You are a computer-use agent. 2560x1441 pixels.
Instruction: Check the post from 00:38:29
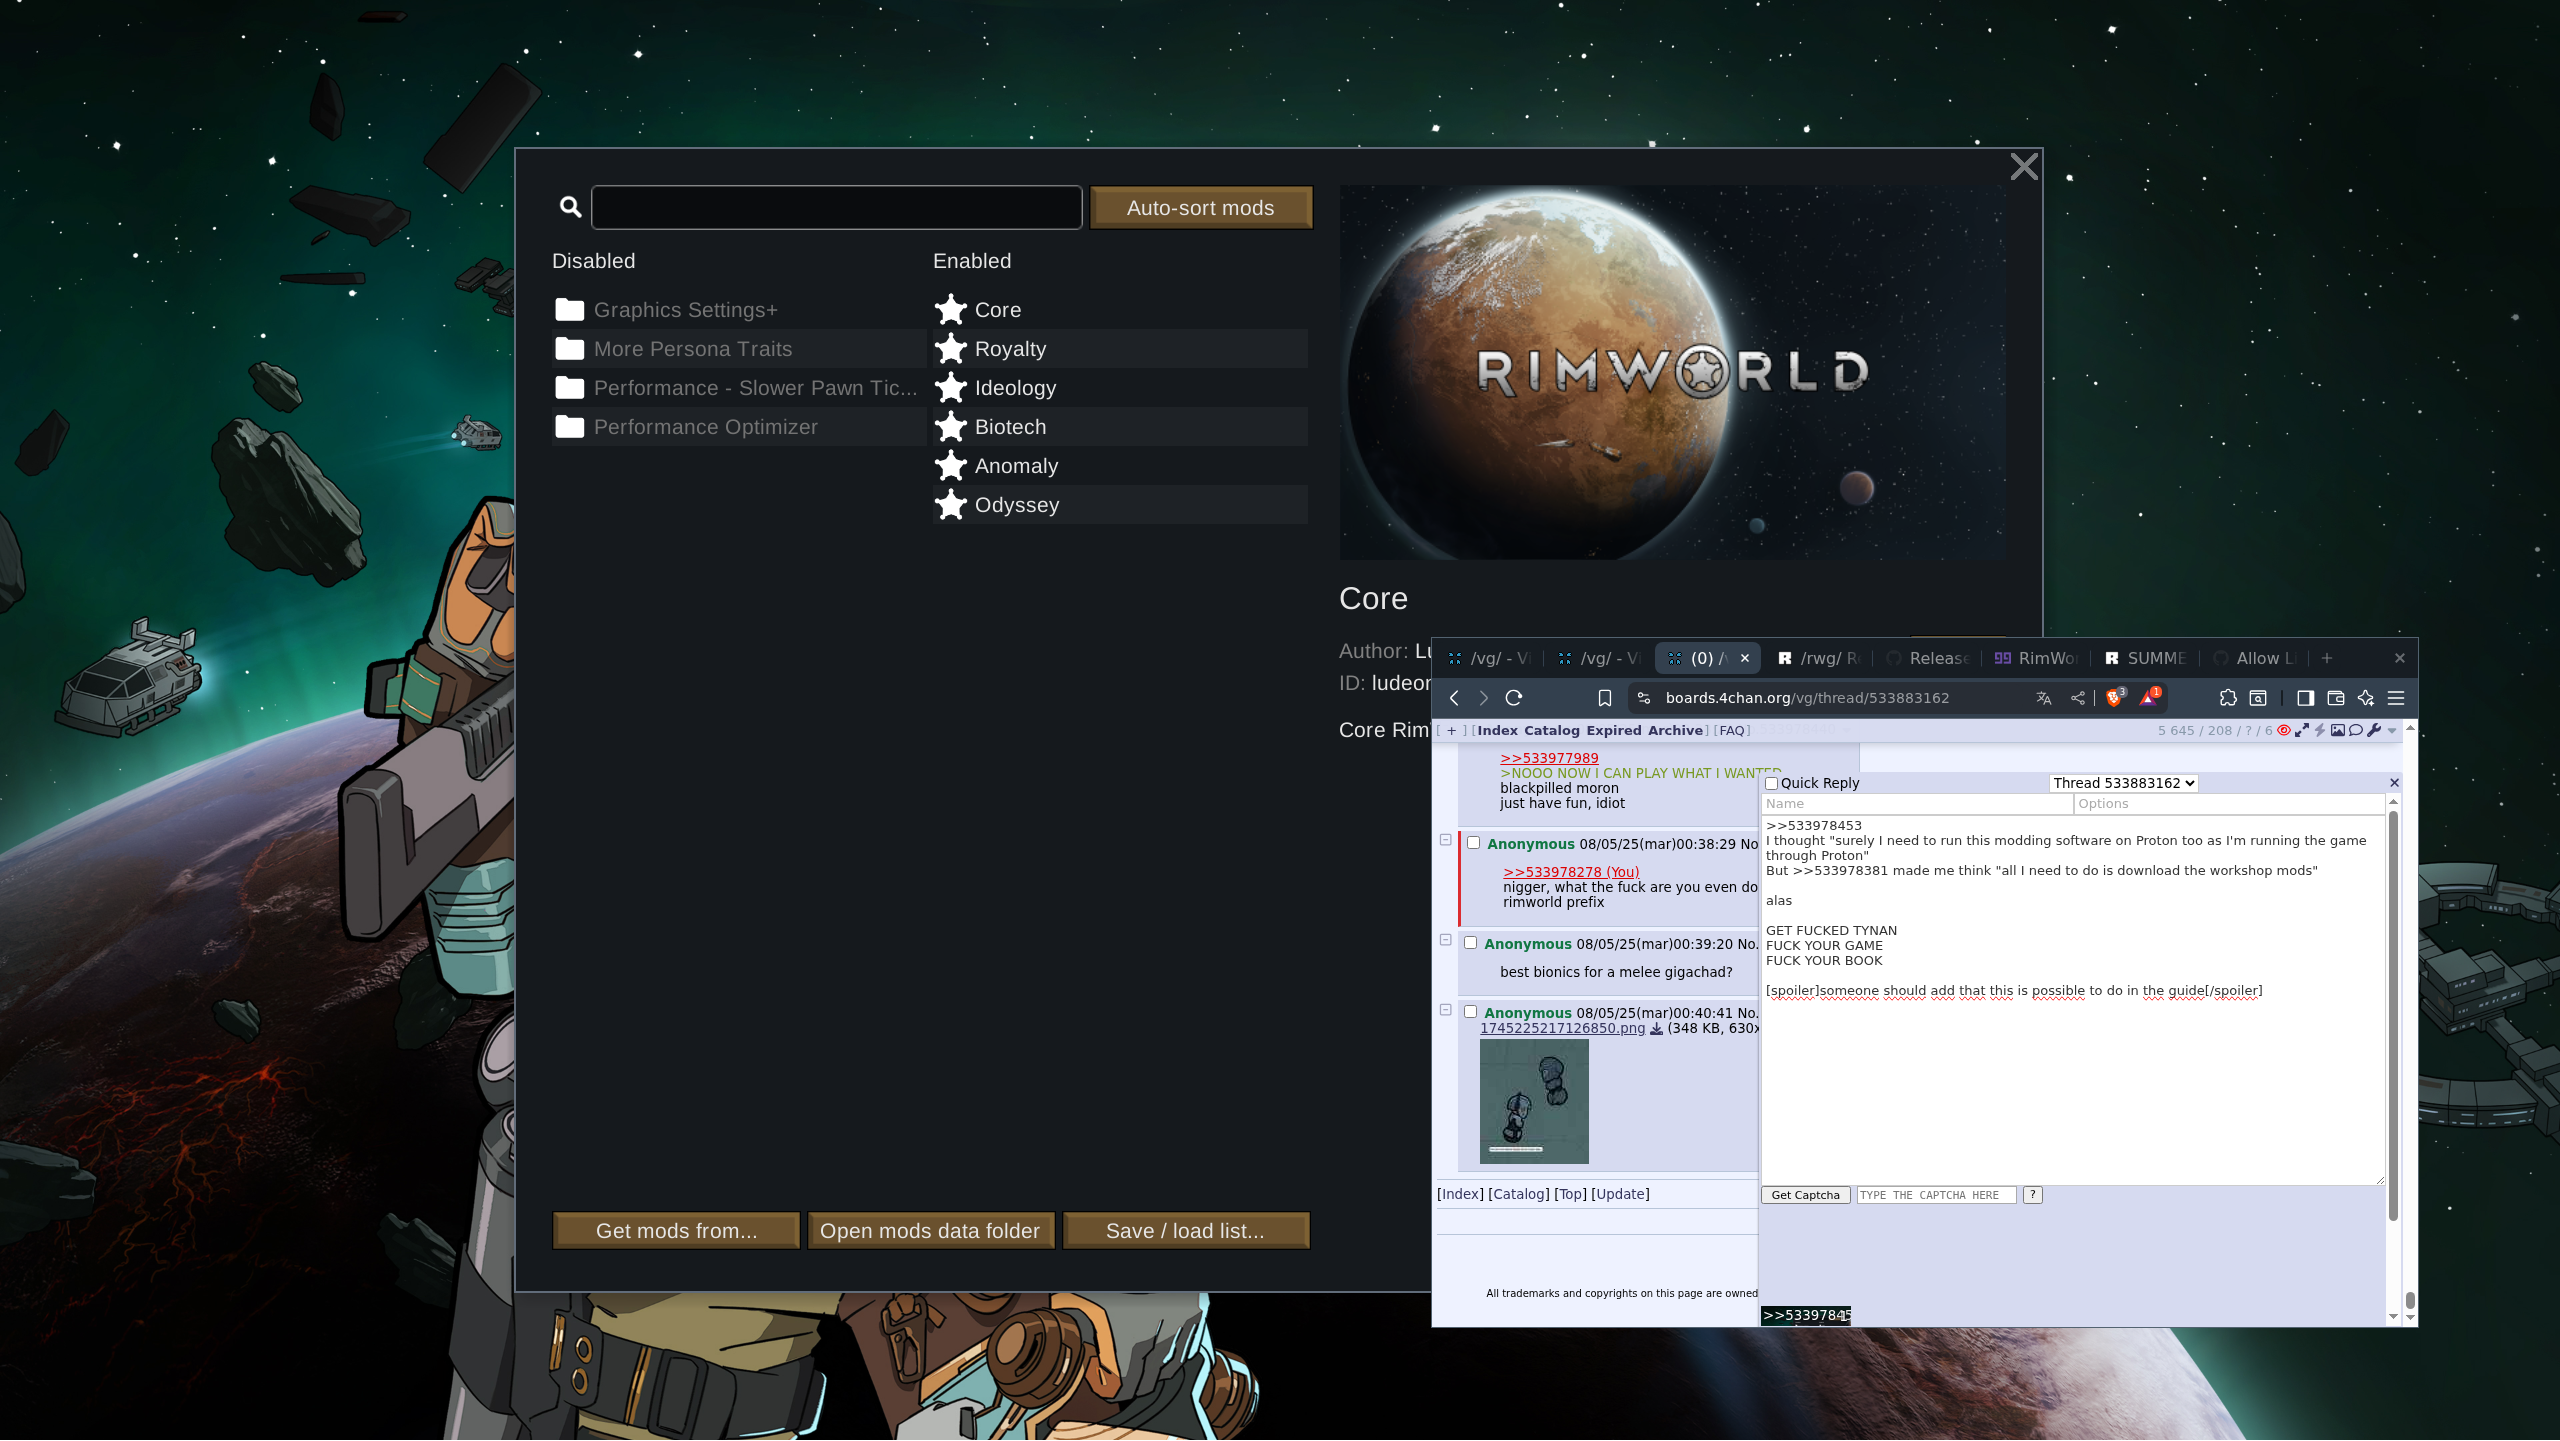(x=1473, y=842)
